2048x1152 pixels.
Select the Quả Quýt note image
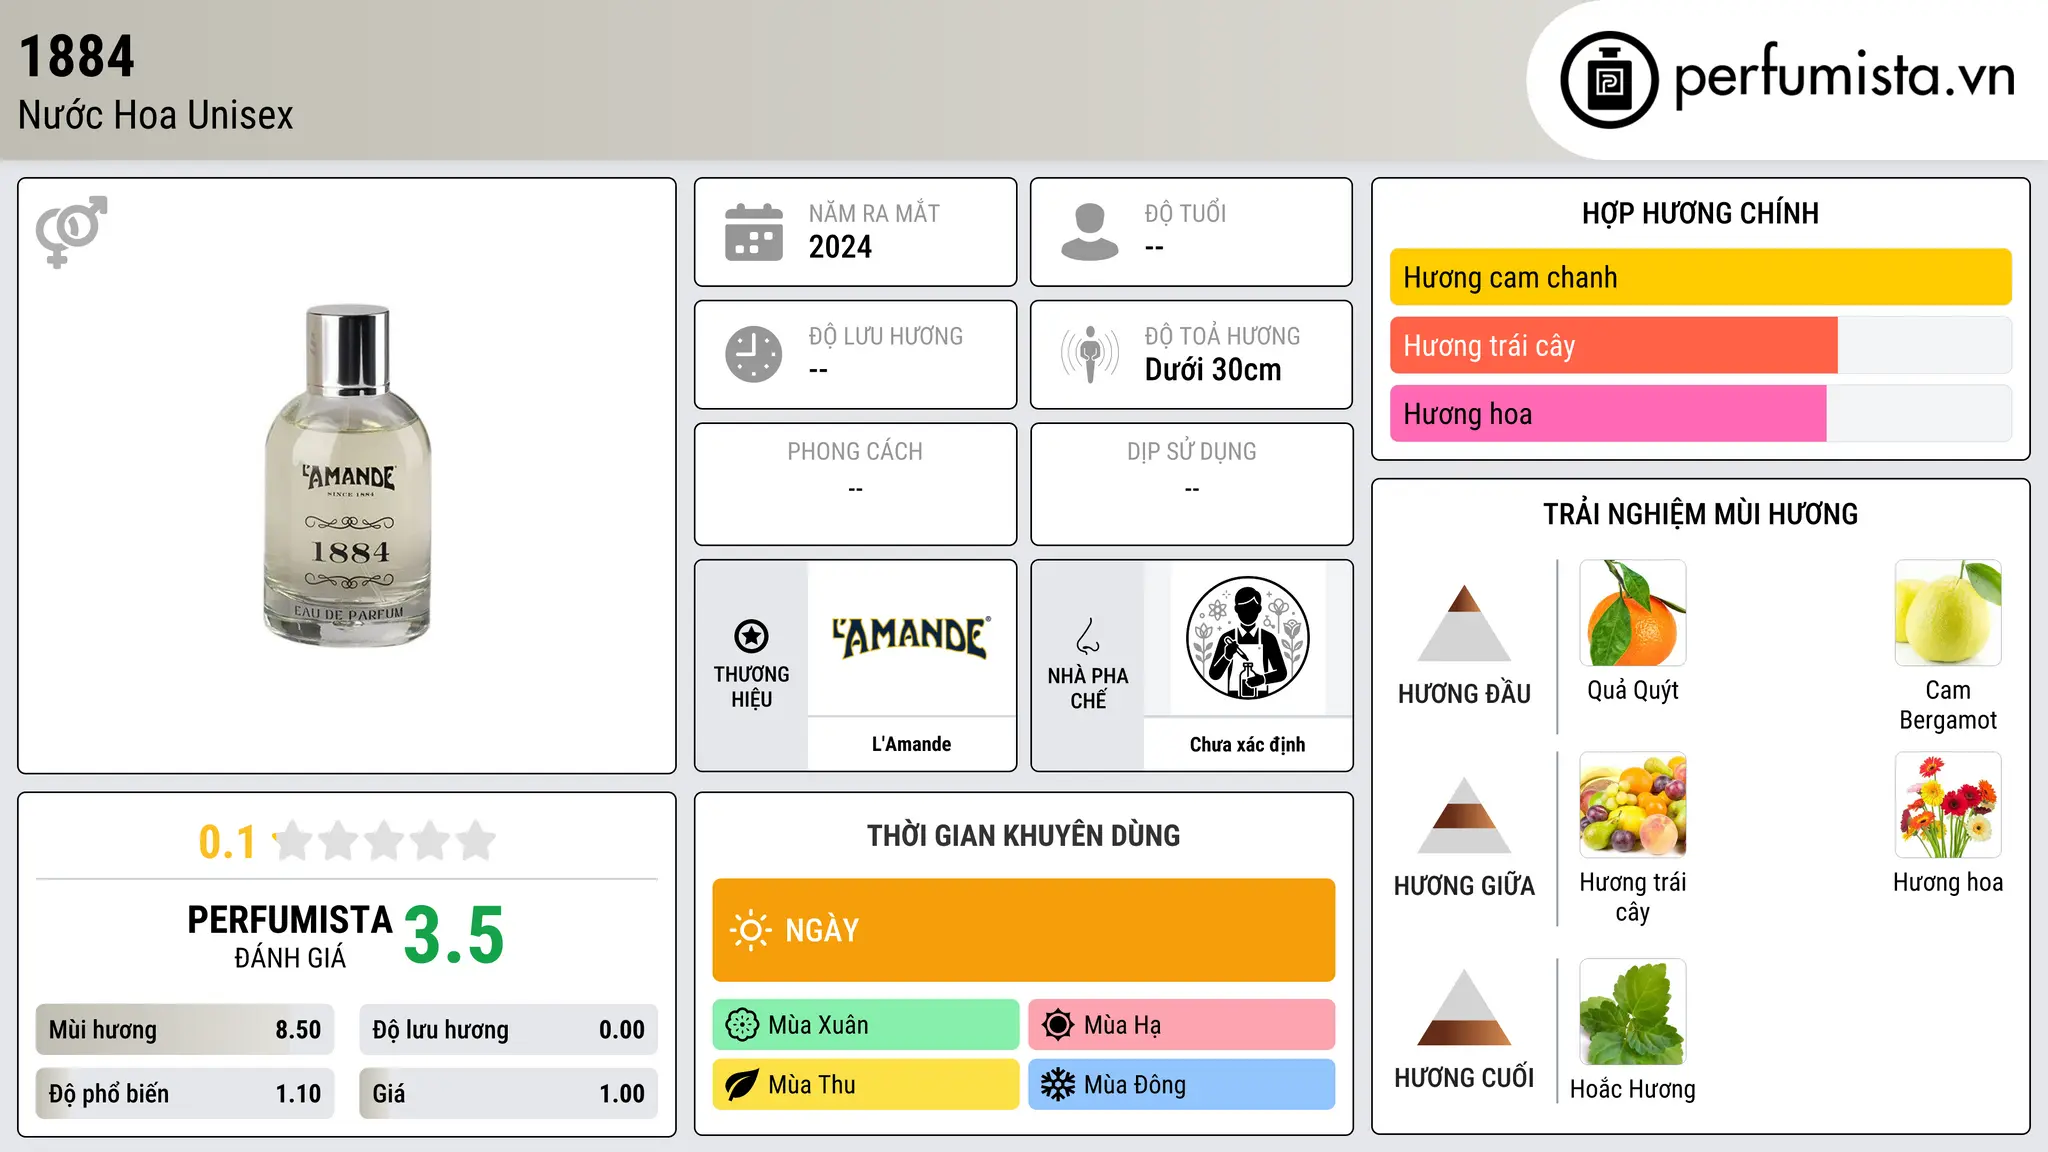click(x=1632, y=613)
